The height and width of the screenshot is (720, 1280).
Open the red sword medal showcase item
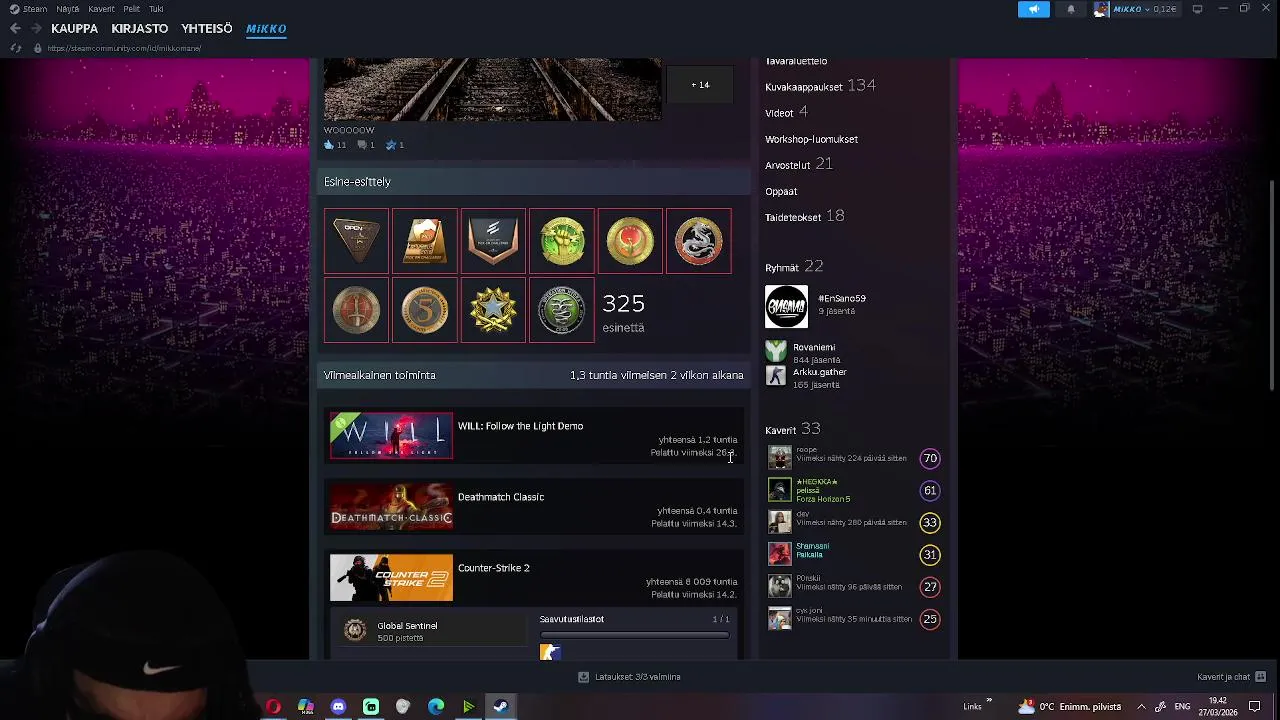(356, 310)
